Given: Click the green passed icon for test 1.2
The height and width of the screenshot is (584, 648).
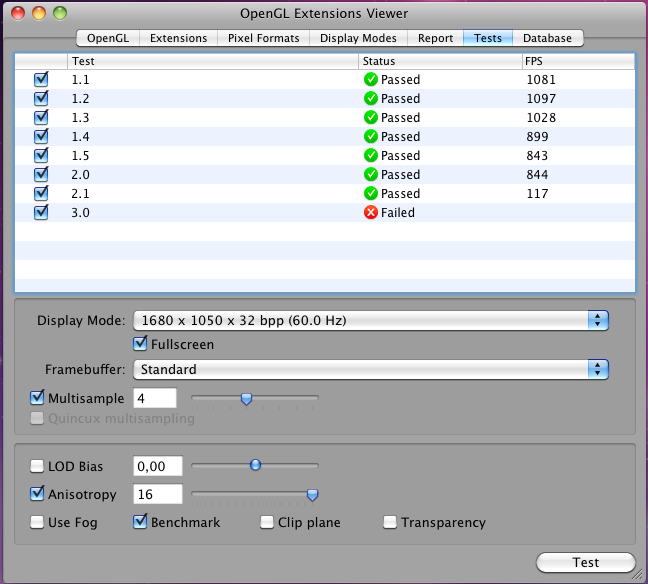Looking at the screenshot, I should pos(371,98).
